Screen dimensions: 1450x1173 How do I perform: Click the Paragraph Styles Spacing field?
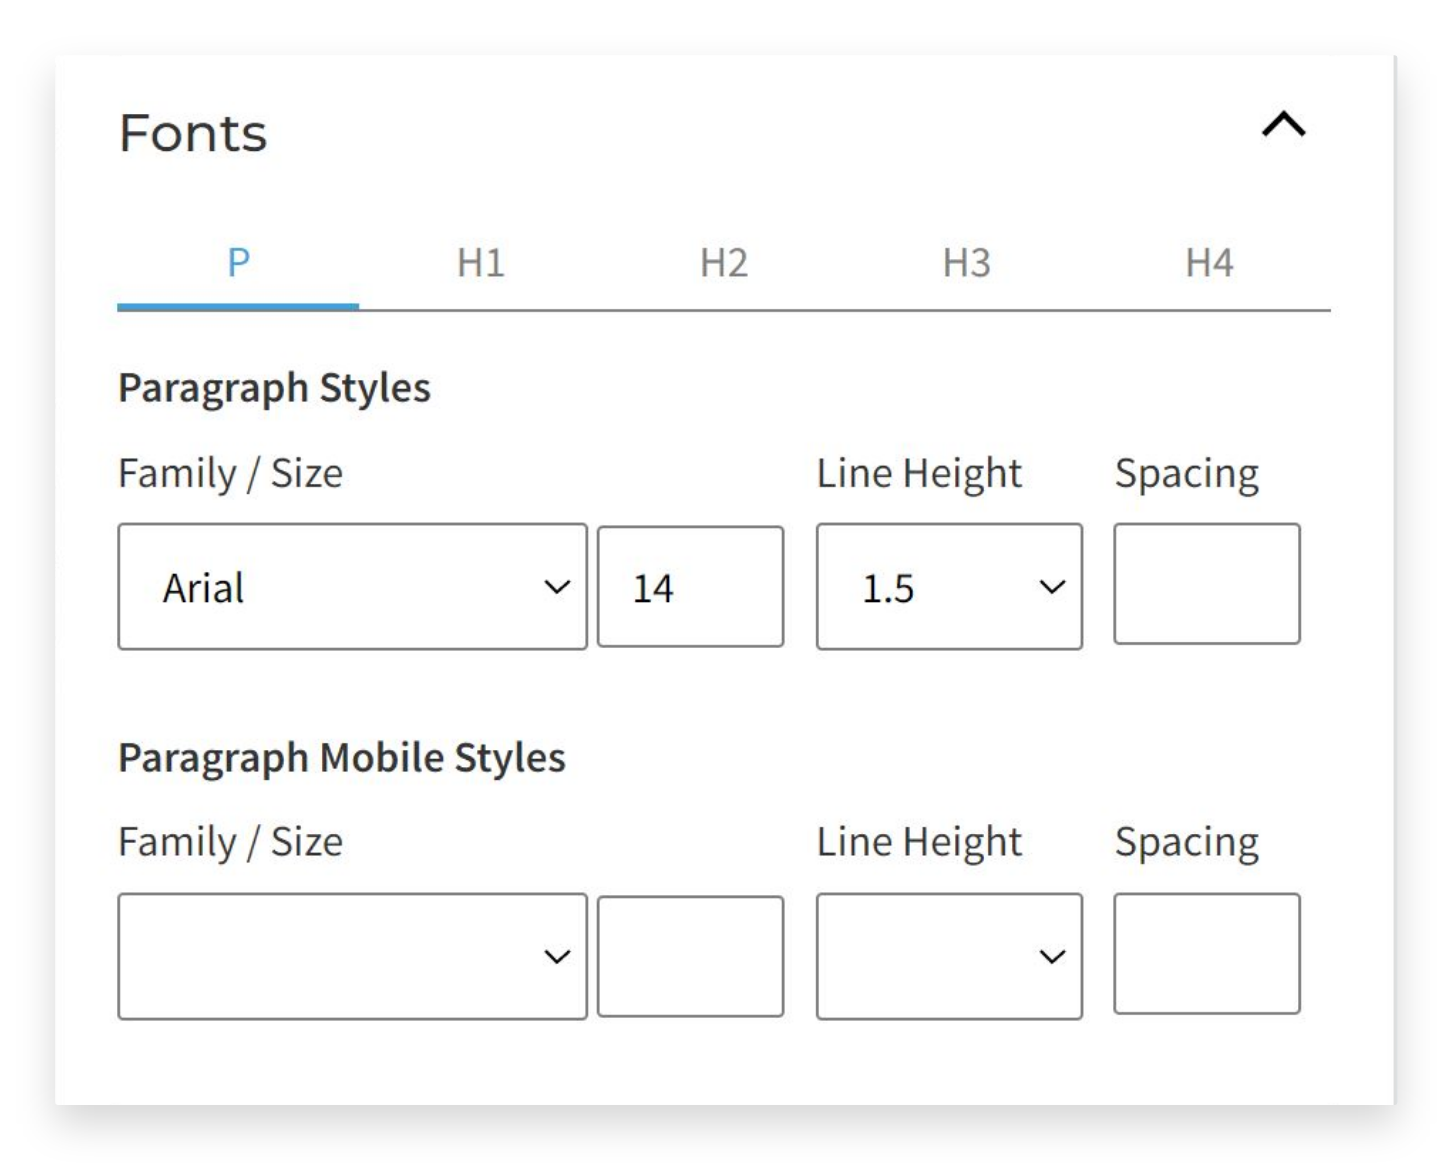[1207, 586]
